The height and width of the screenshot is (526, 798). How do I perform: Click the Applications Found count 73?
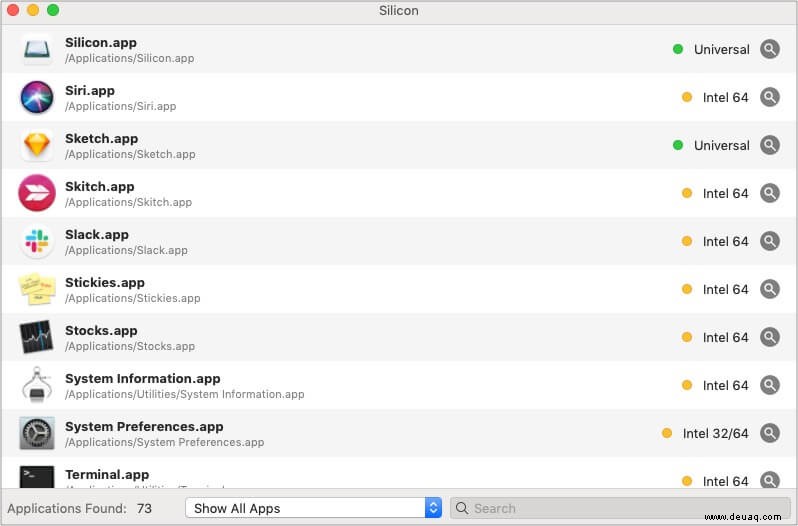click(144, 508)
